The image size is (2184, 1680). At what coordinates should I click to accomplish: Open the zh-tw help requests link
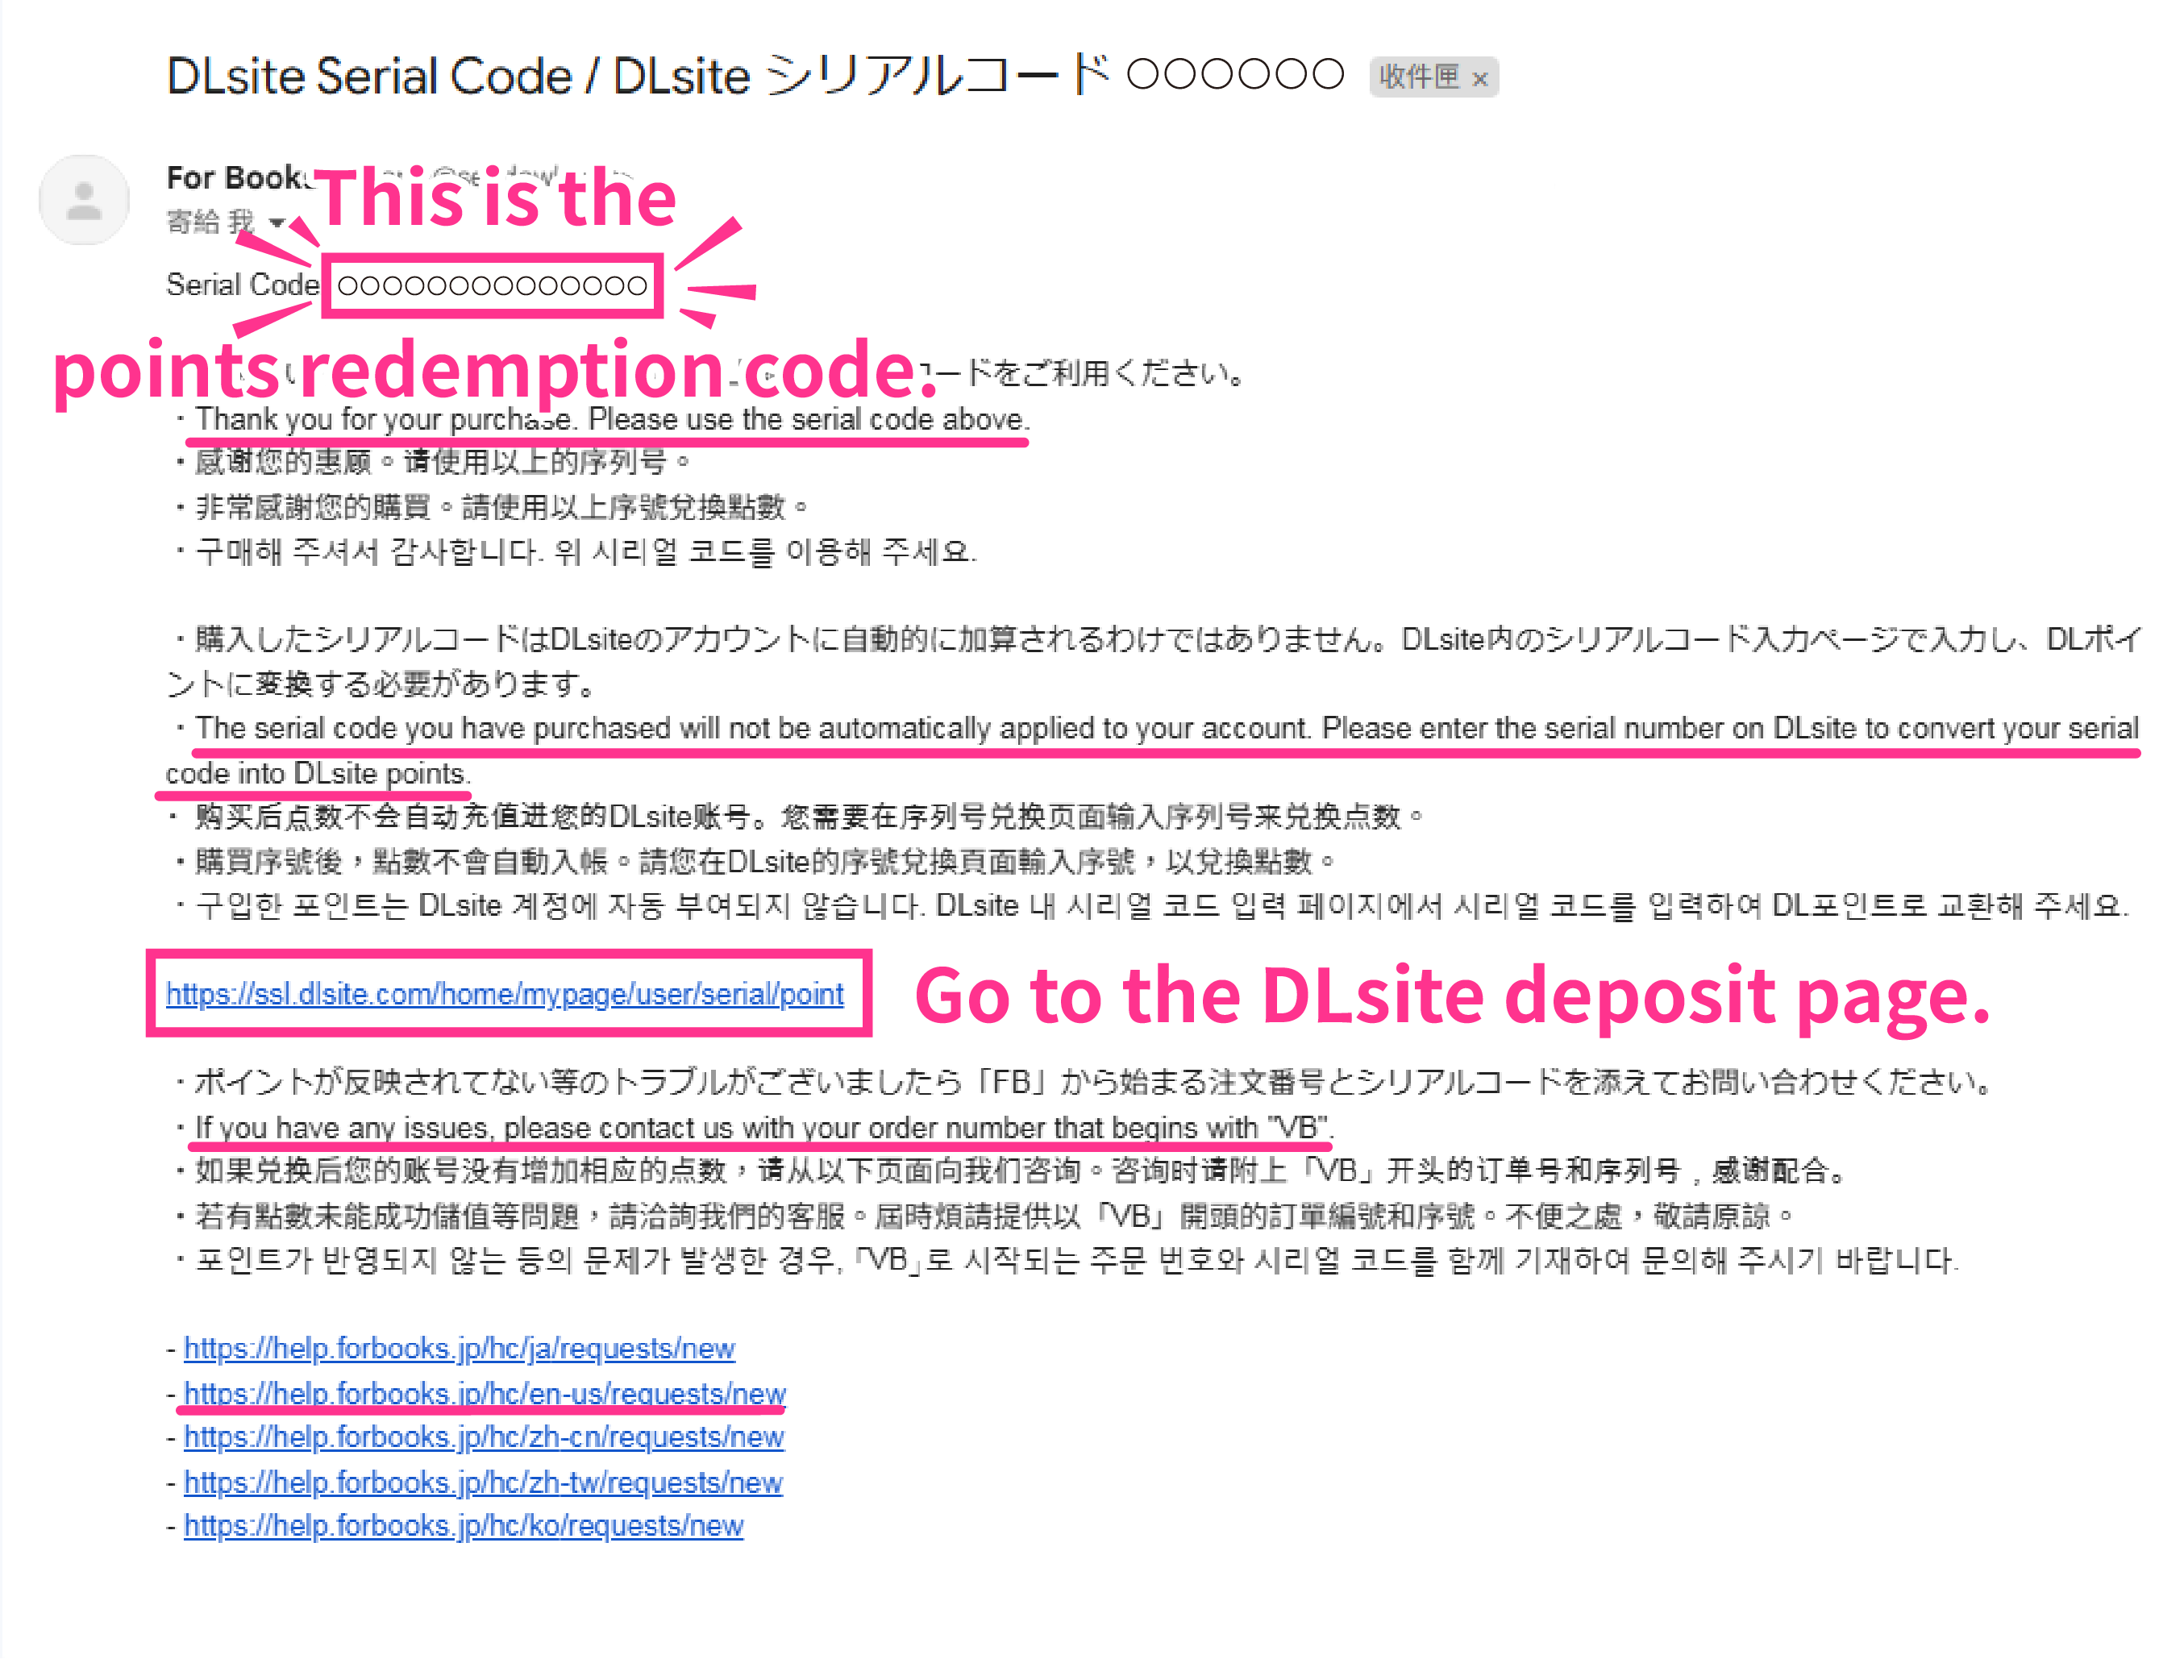point(481,1483)
